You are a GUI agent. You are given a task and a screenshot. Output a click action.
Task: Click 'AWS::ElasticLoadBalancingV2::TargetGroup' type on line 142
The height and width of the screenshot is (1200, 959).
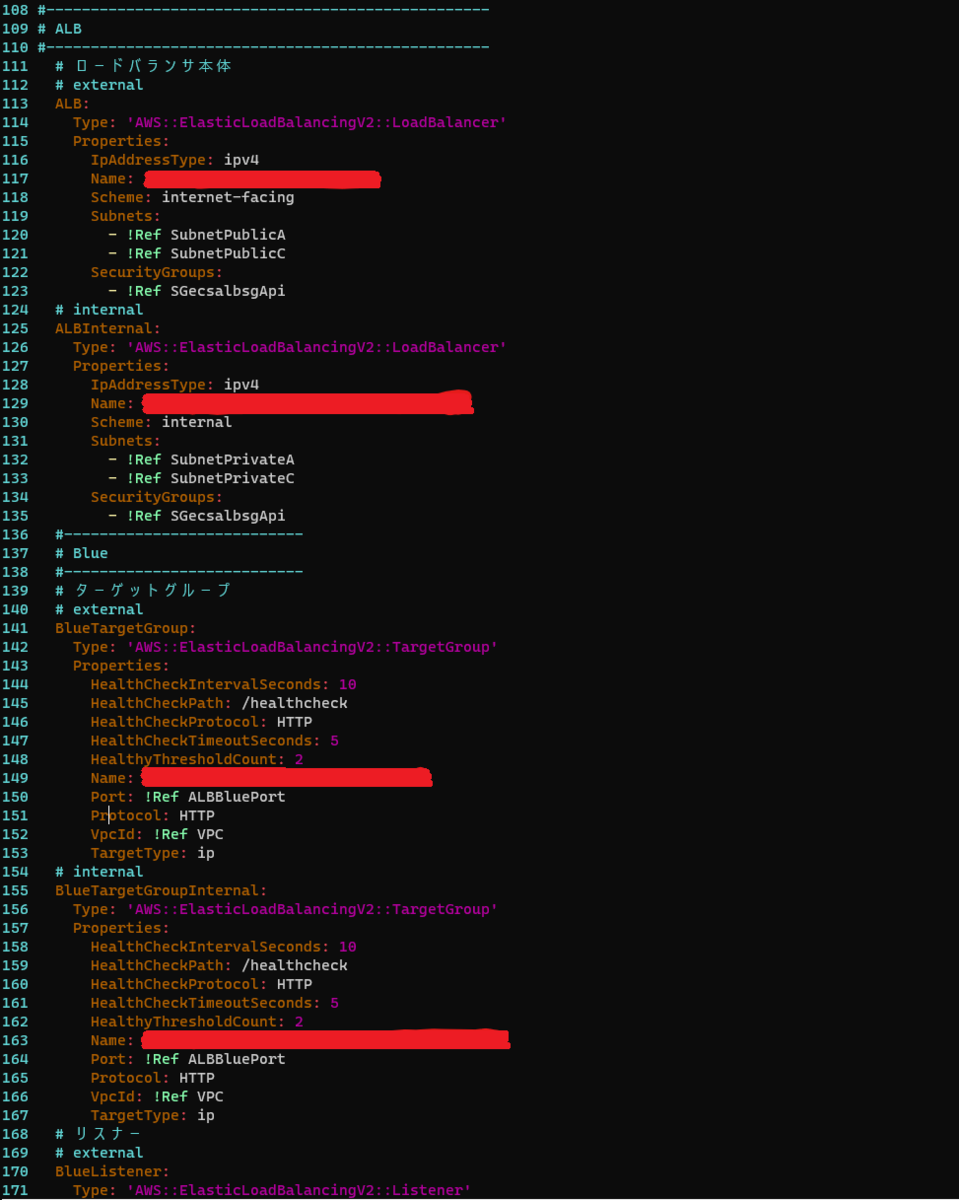(x=312, y=647)
